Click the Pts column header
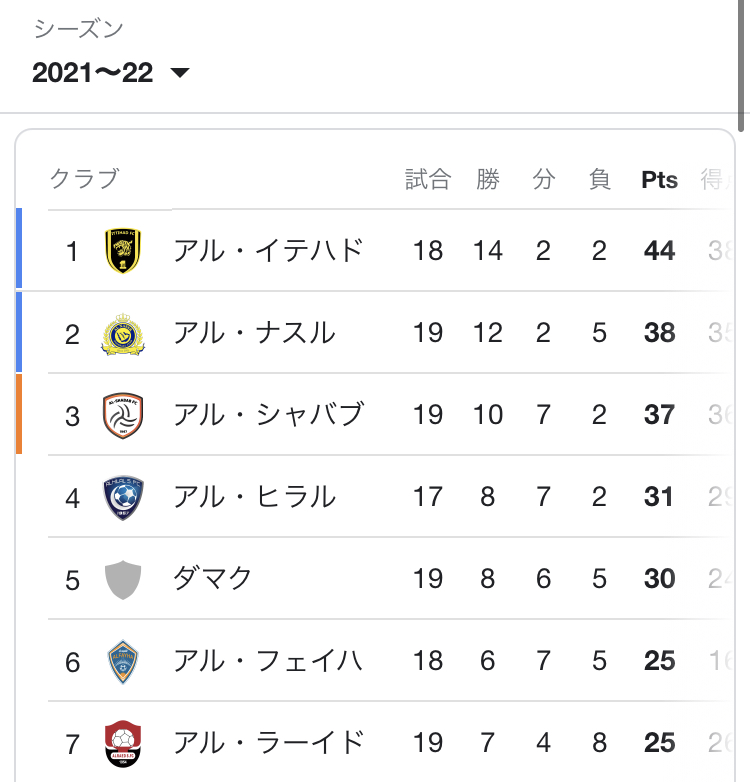The width and height of the screenshot is (750, 782). point(659,180)
